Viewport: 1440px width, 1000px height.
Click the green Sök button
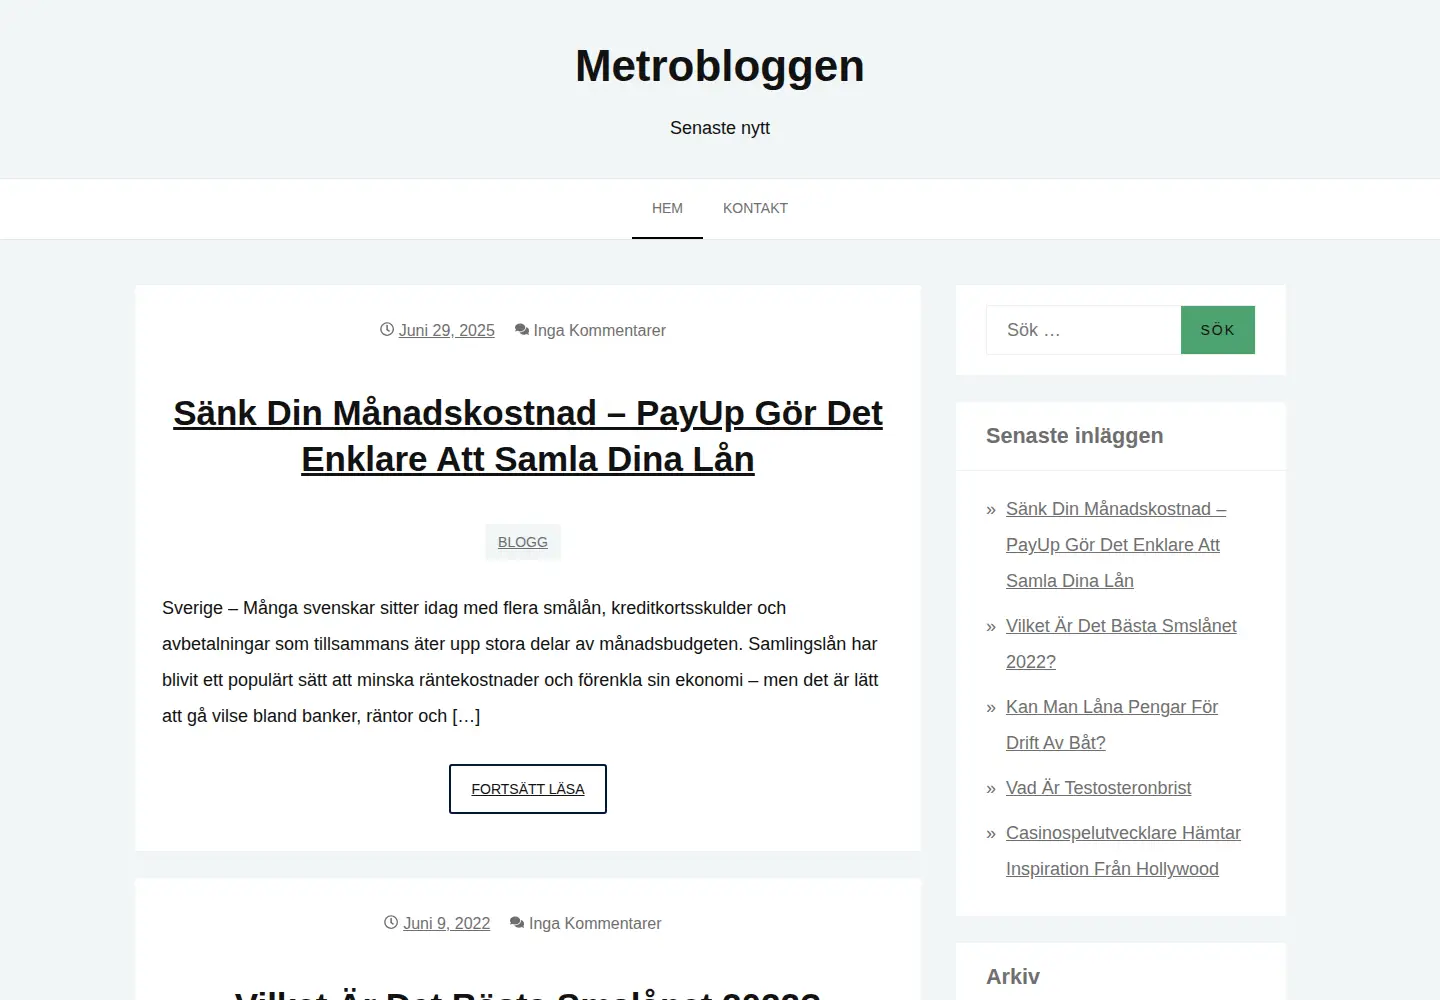(x=1218, y=330)
